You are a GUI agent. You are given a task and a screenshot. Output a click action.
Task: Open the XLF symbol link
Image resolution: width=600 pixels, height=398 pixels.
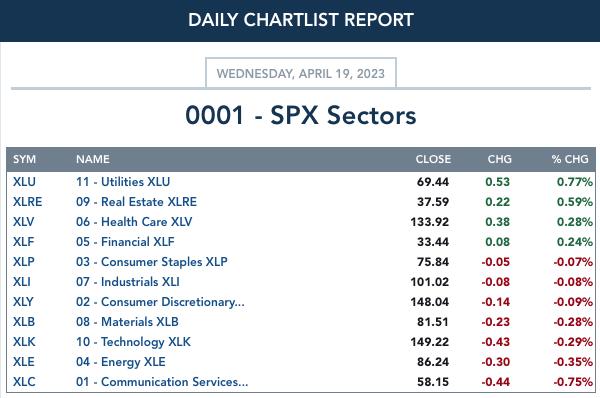click(23, 242)
